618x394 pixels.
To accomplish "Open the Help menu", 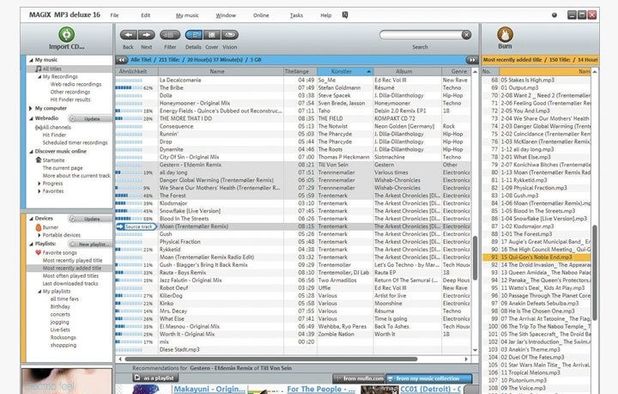I will (326, 15).
